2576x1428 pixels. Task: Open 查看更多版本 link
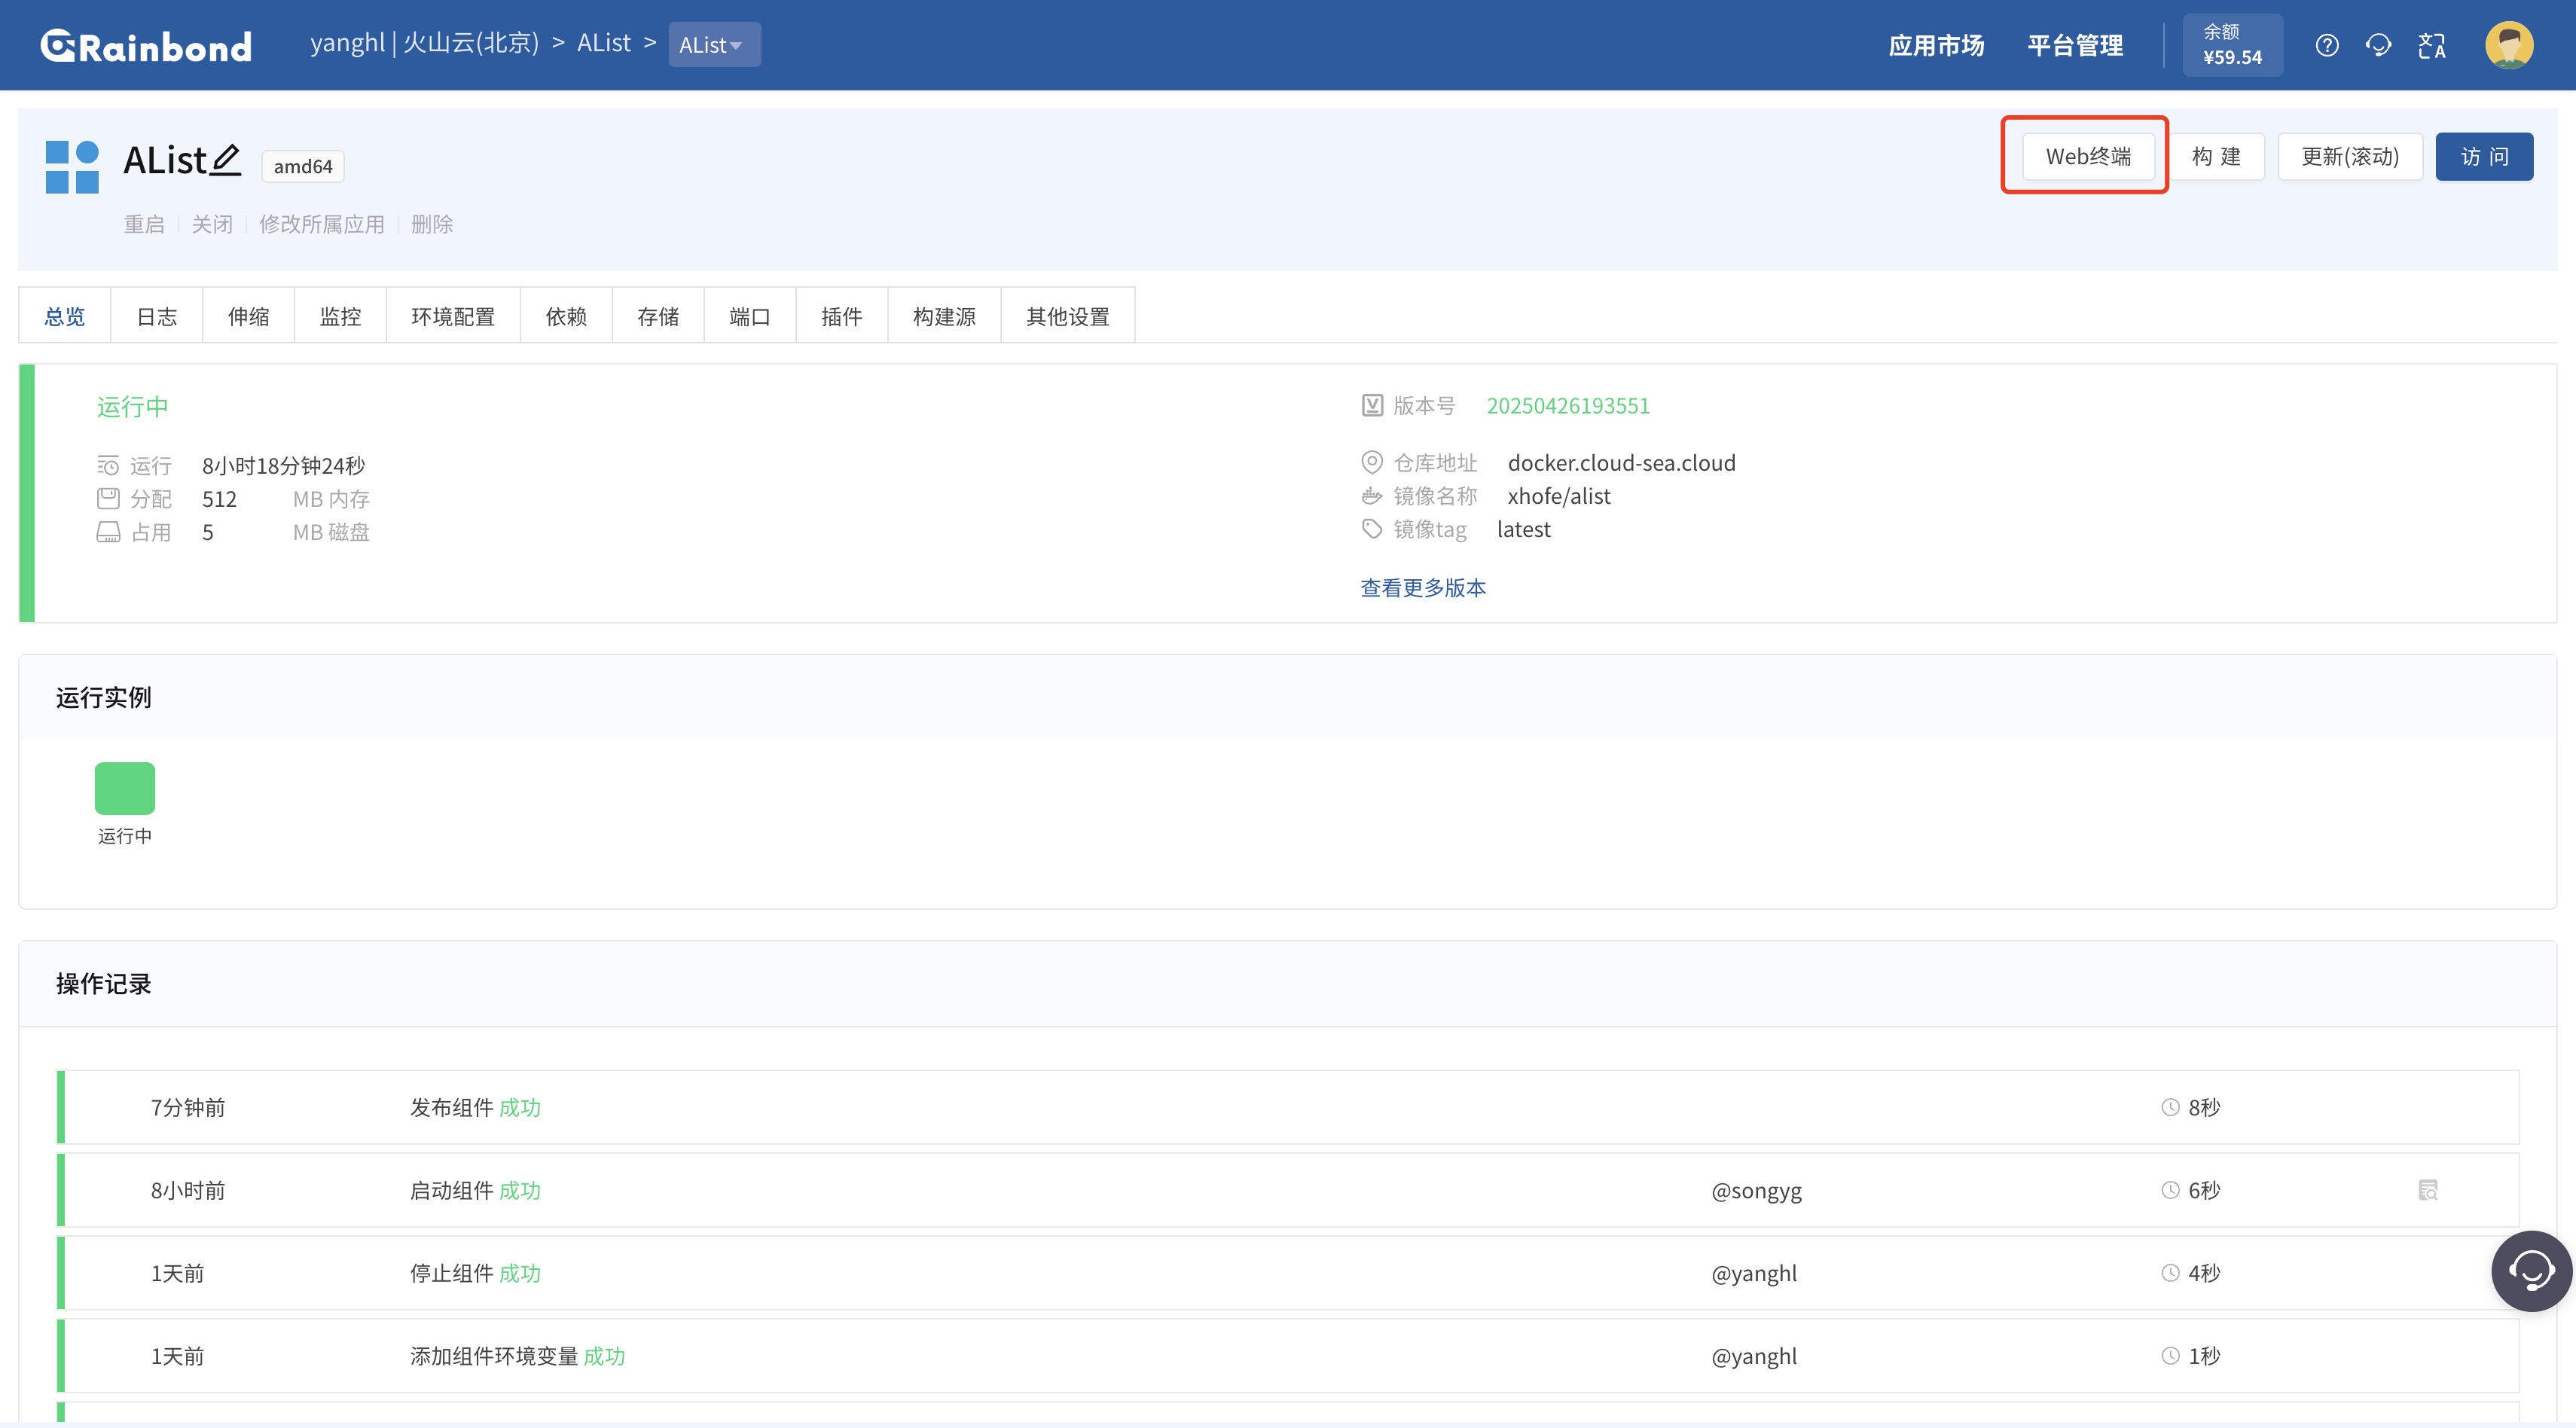click(1423, 587)
